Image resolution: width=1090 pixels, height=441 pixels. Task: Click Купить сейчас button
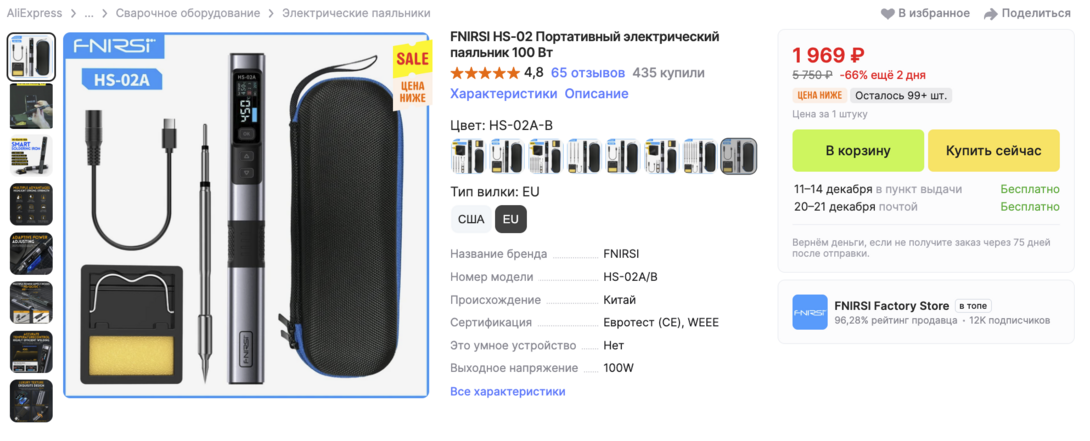click(993, 151)
